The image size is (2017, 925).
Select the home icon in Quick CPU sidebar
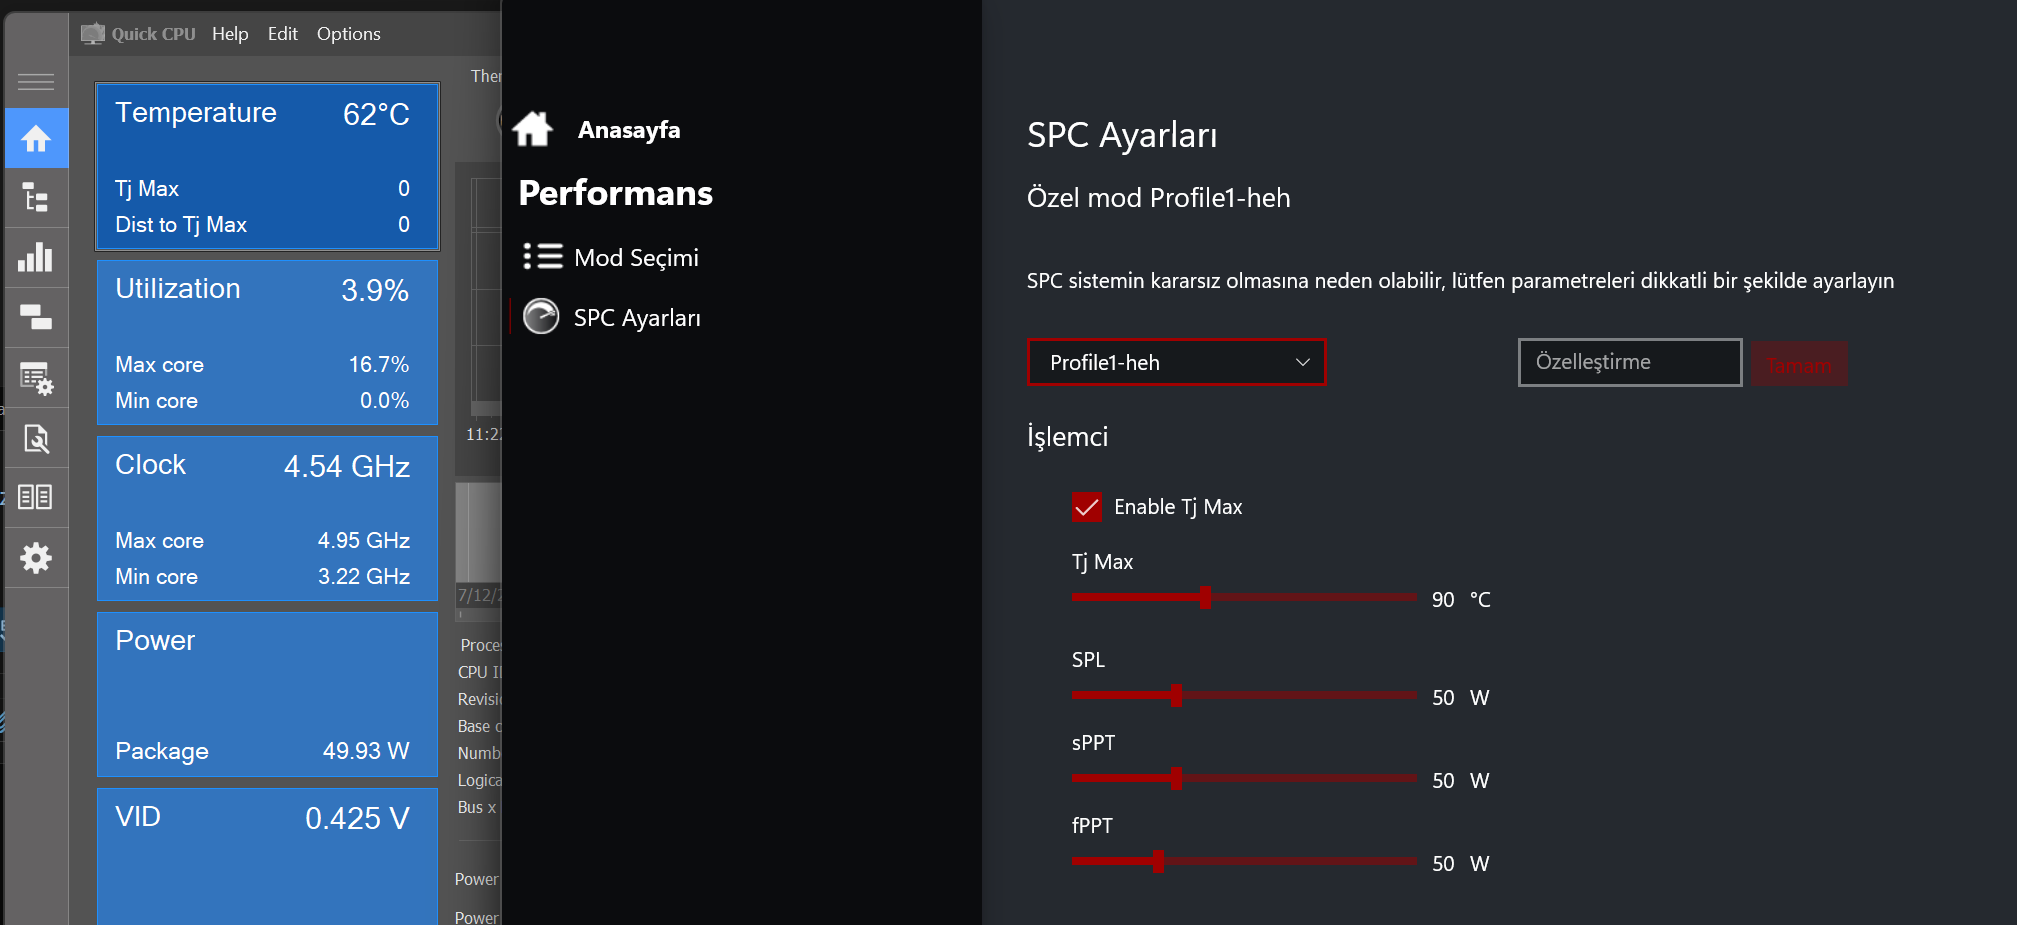pyautogui.click(x=36, y=138)
